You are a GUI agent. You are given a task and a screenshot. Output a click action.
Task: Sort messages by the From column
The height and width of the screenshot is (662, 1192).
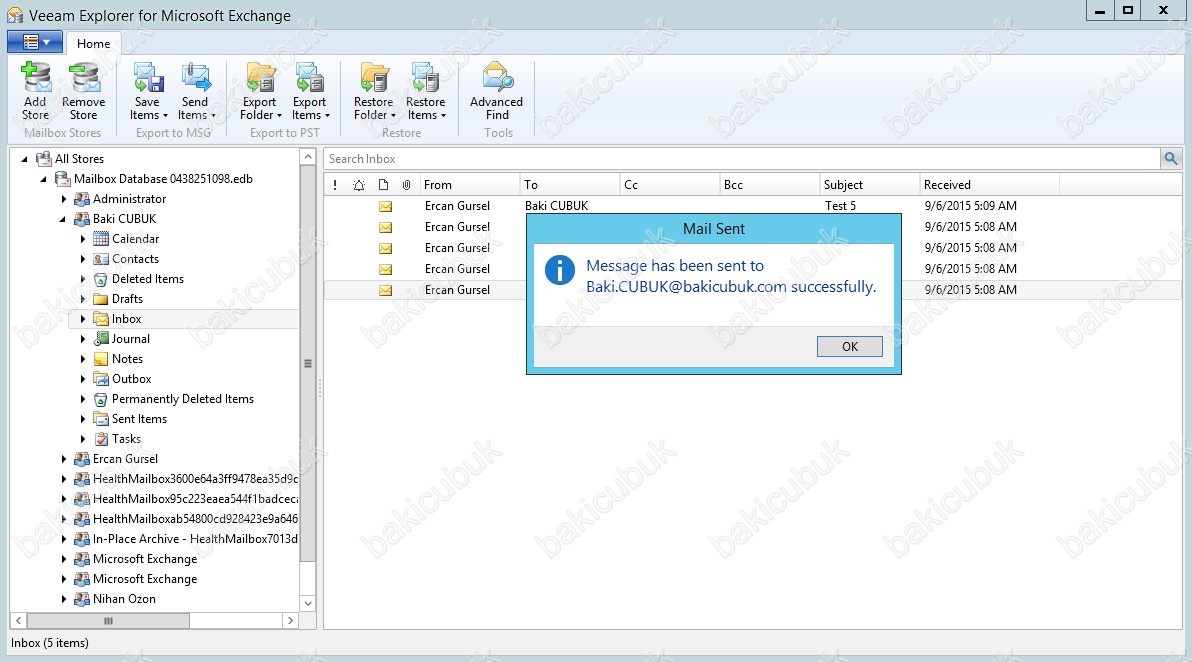468,185
